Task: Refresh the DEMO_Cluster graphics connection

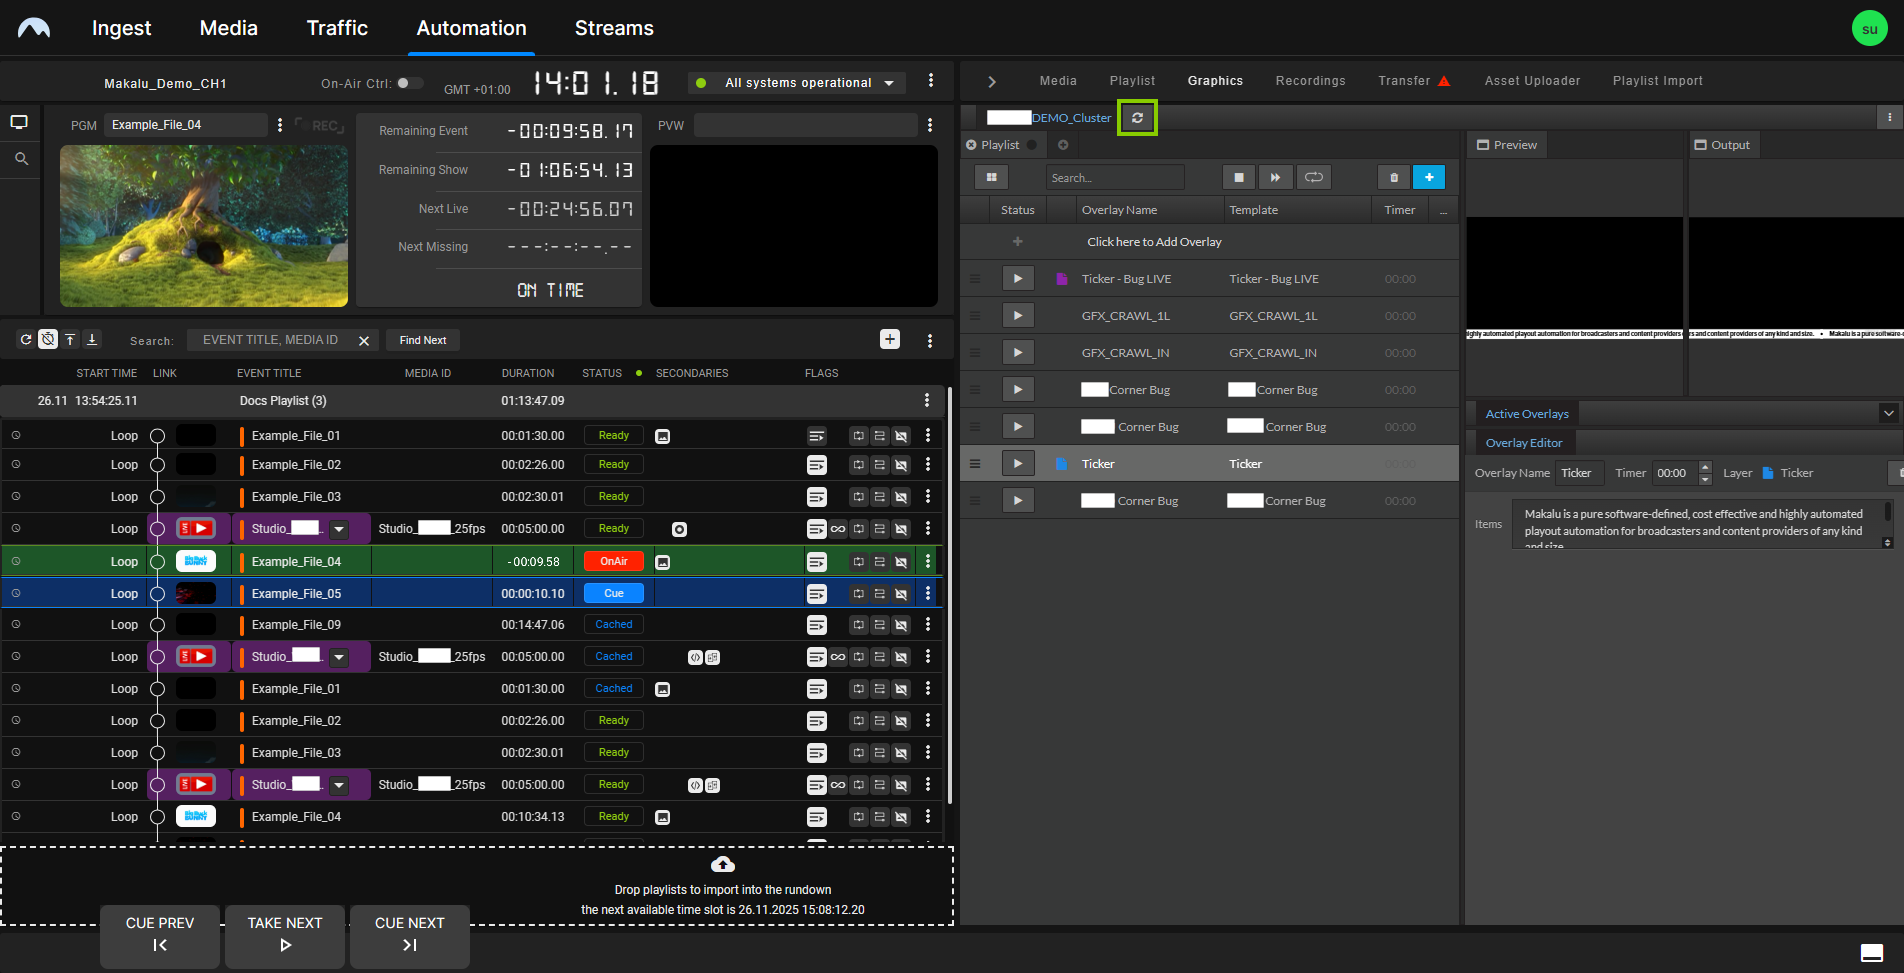Action: click(1137, 117)
